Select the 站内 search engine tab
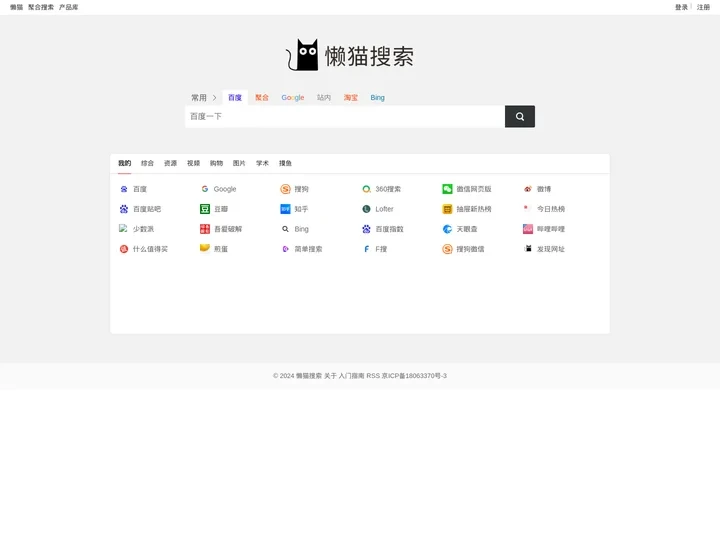This screenshot has height=540, width=720. pyautogui.click(x=324, y=97)
